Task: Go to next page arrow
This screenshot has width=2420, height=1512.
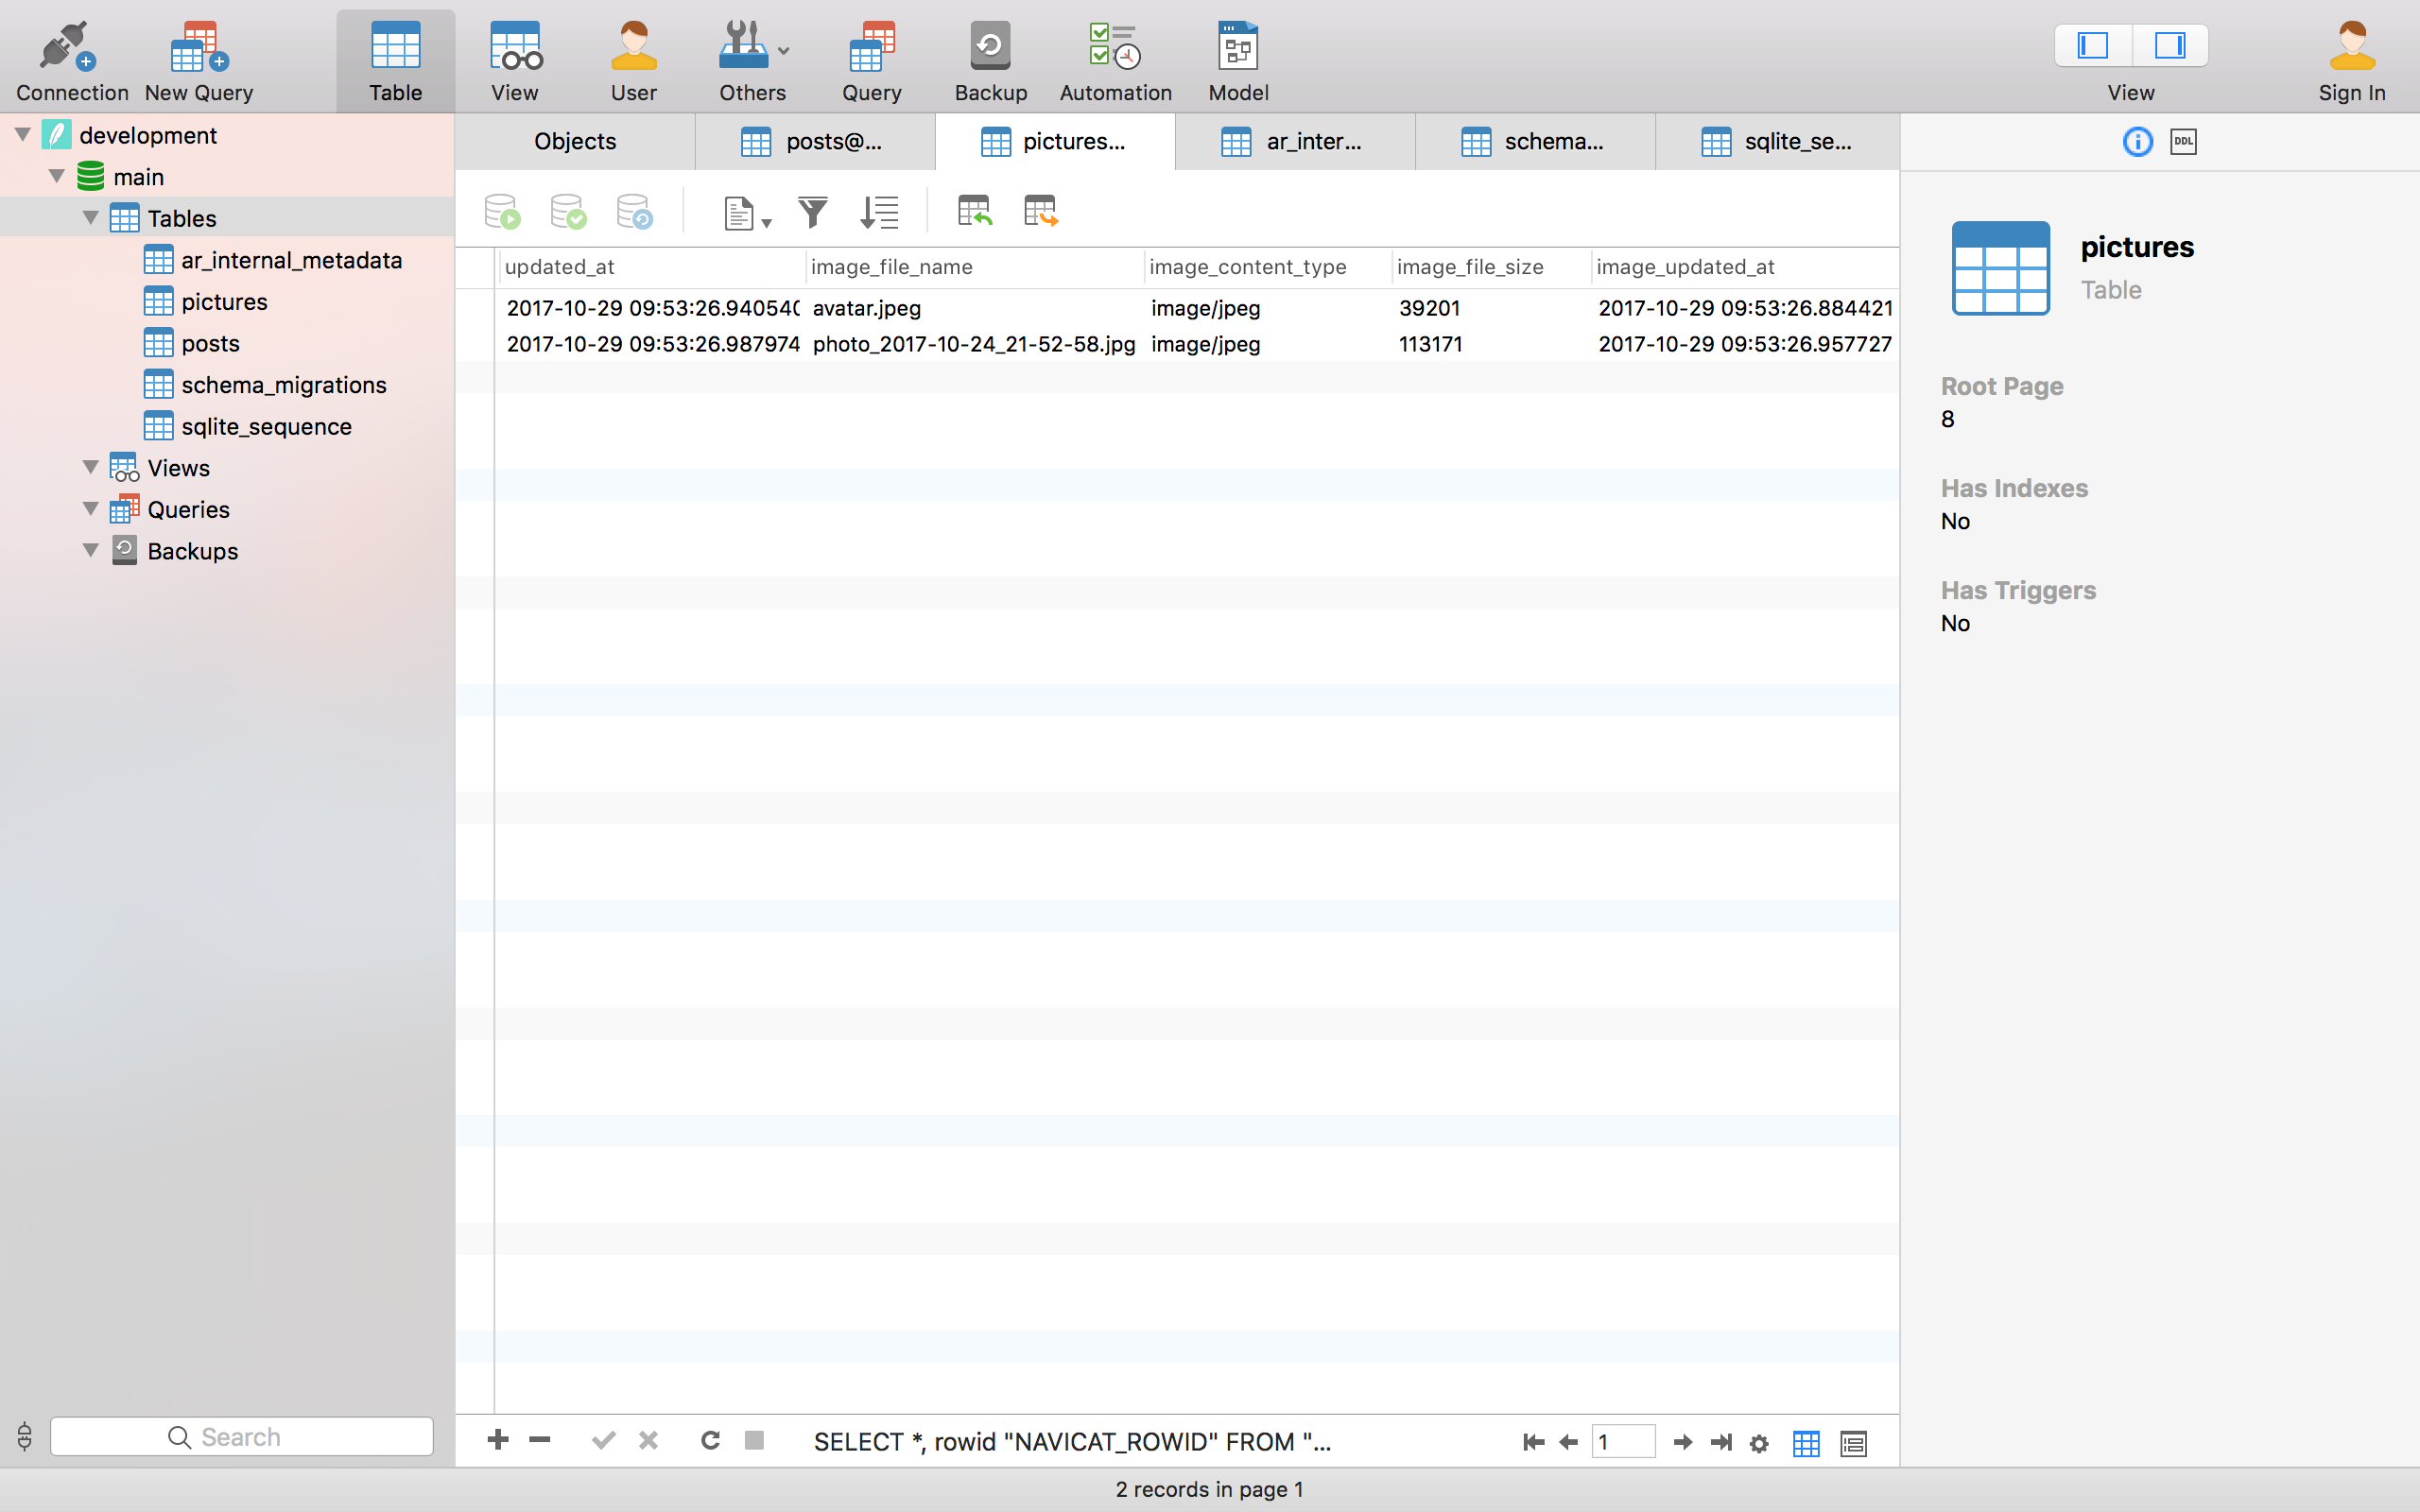Action: [1682, 1442]
